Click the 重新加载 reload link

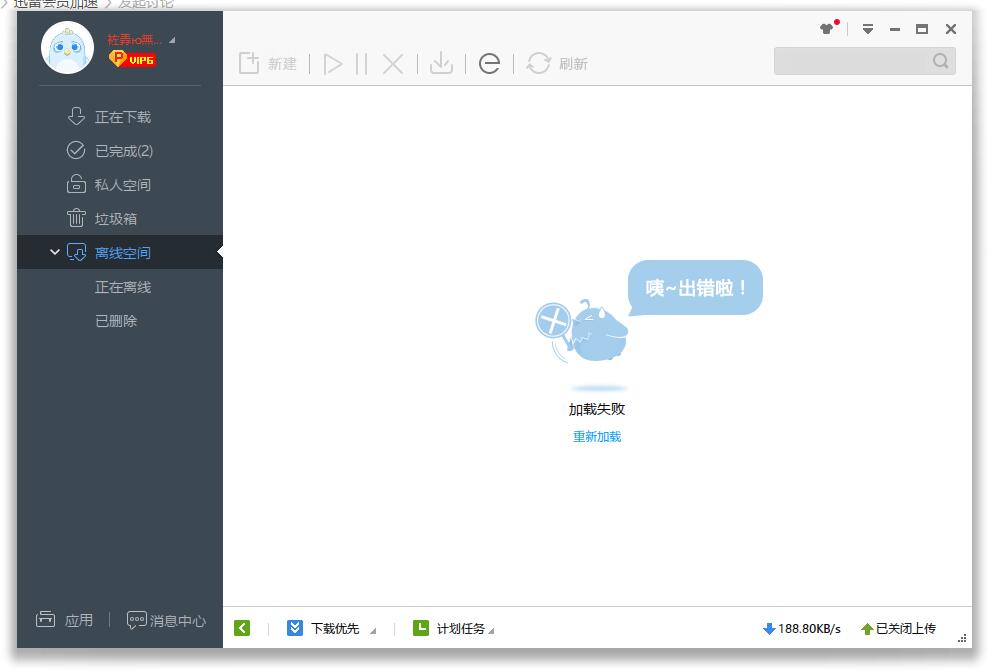597,436
